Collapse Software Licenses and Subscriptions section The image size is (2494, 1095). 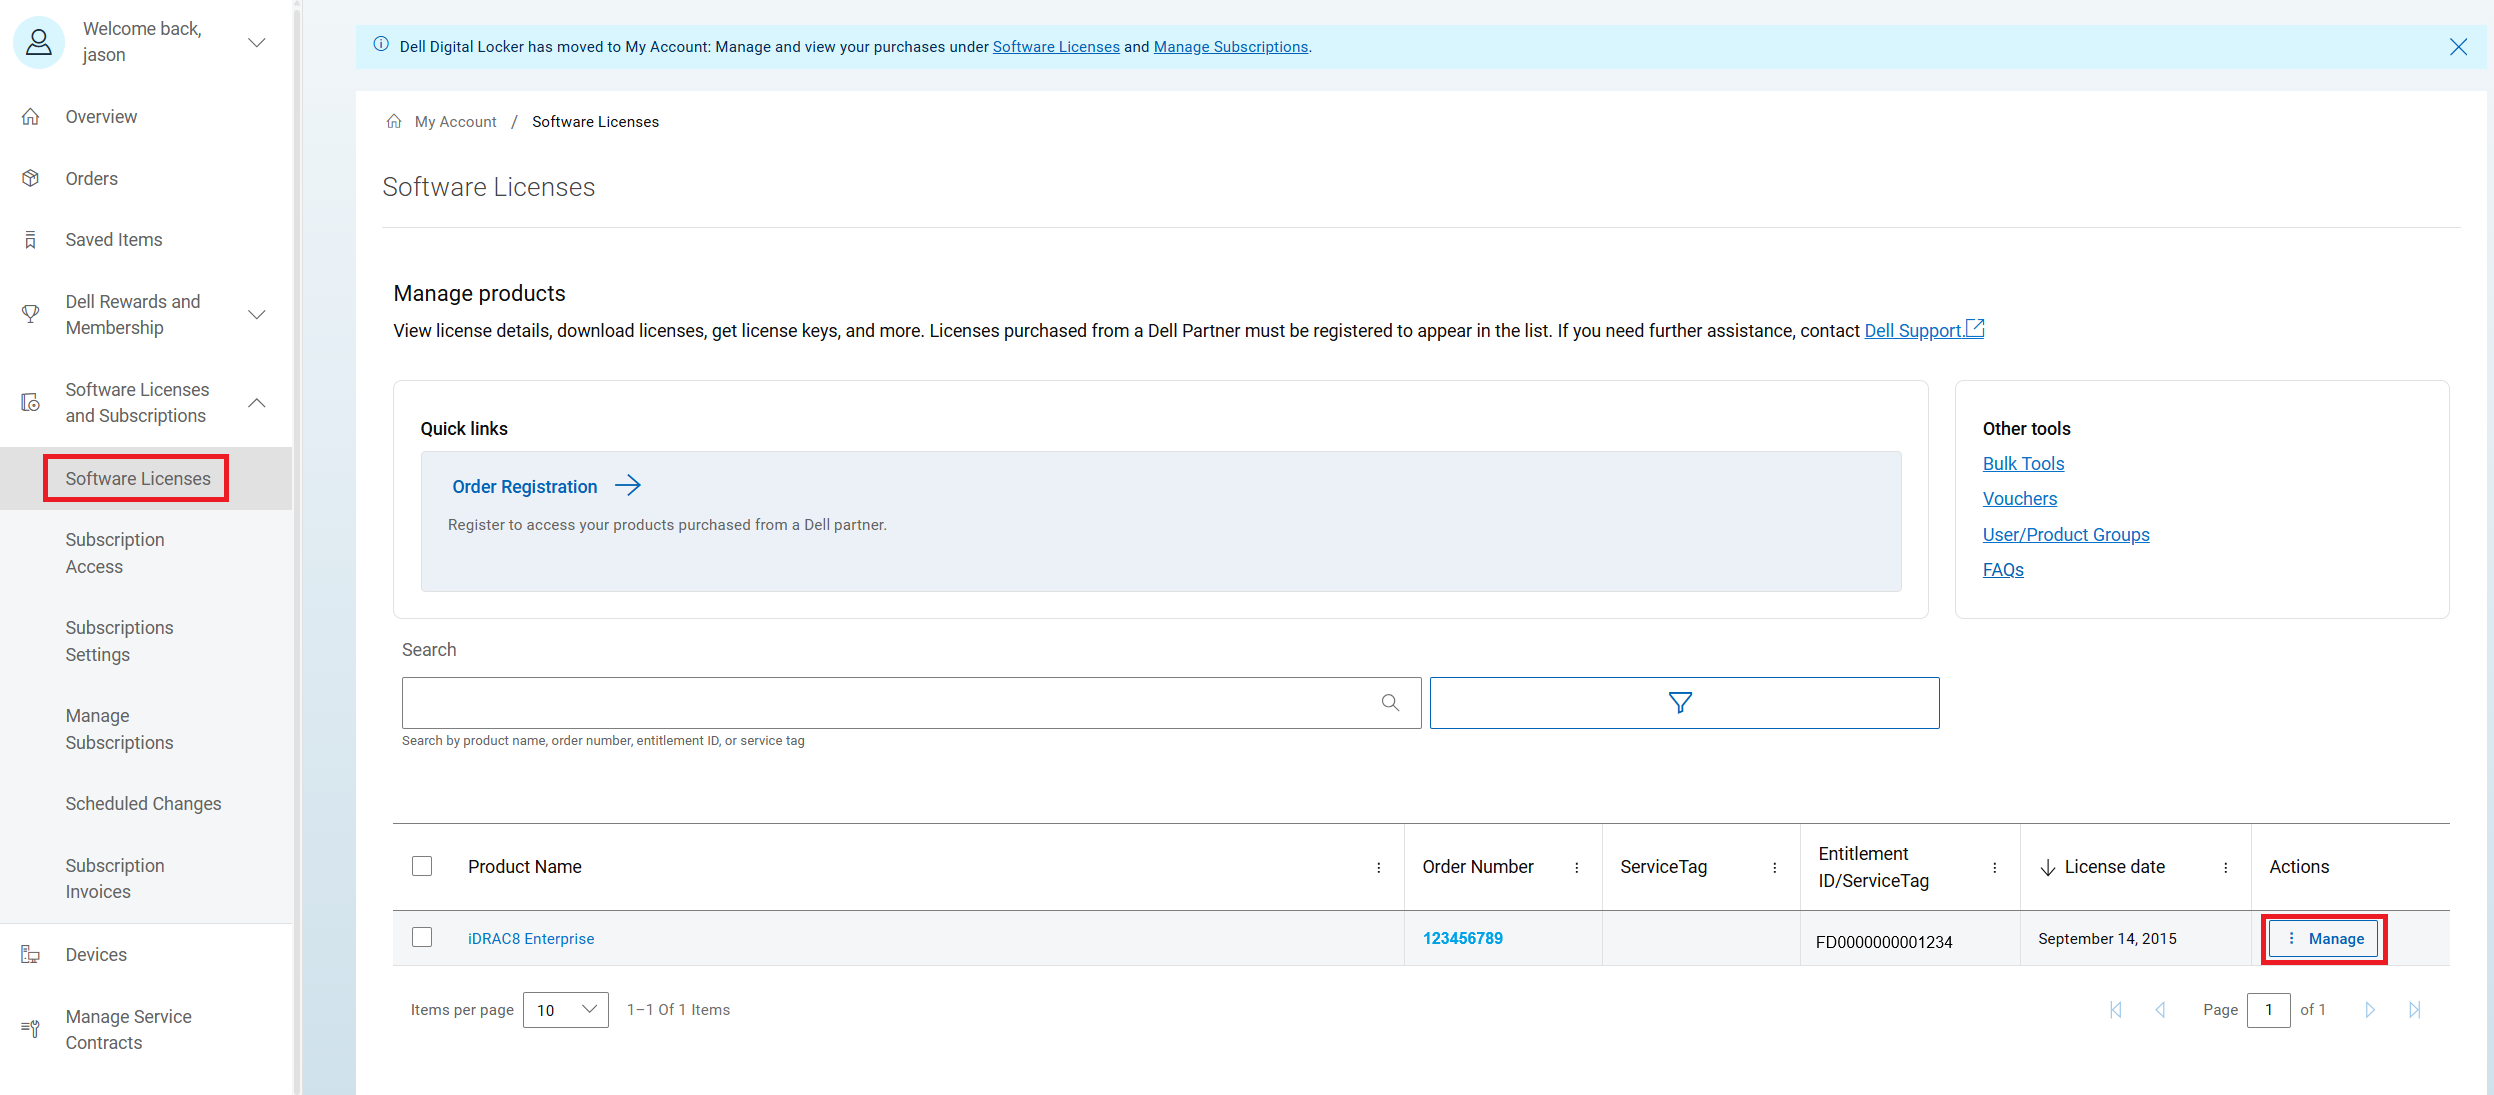257,402
